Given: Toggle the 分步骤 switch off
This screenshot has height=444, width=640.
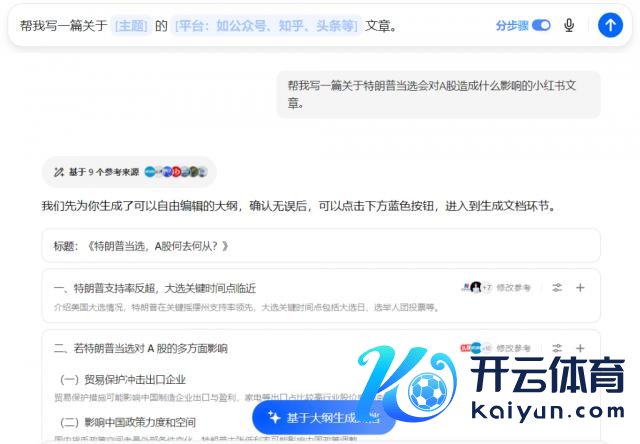Looking at the screenshot, I should click(x=541, y=25).
